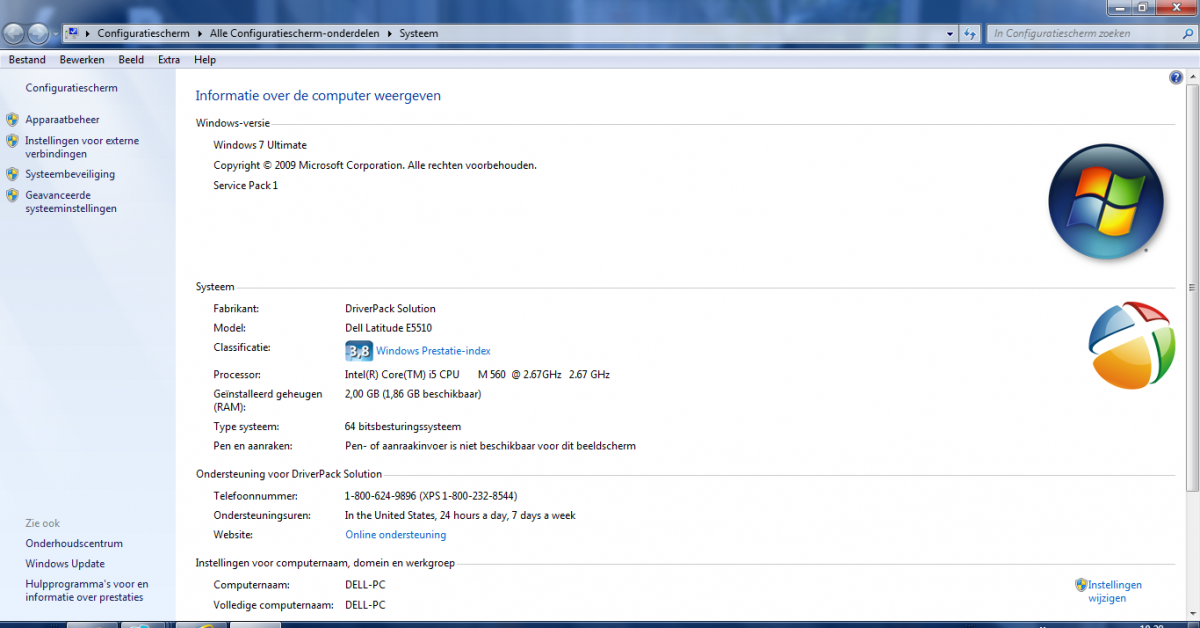Open the Beeld menu
This screenshot has width=1200, height=628.
131,60
